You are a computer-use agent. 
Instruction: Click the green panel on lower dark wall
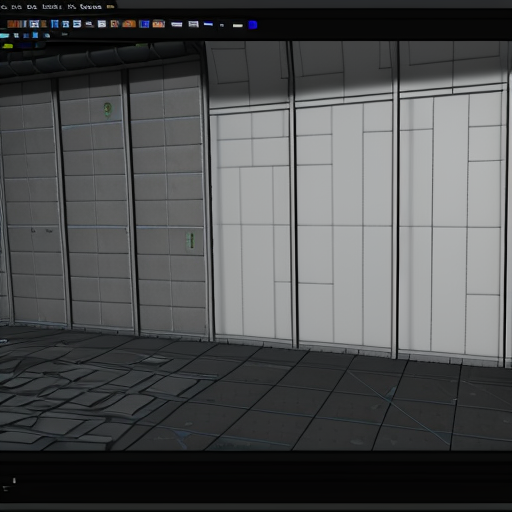coord(190,240)
